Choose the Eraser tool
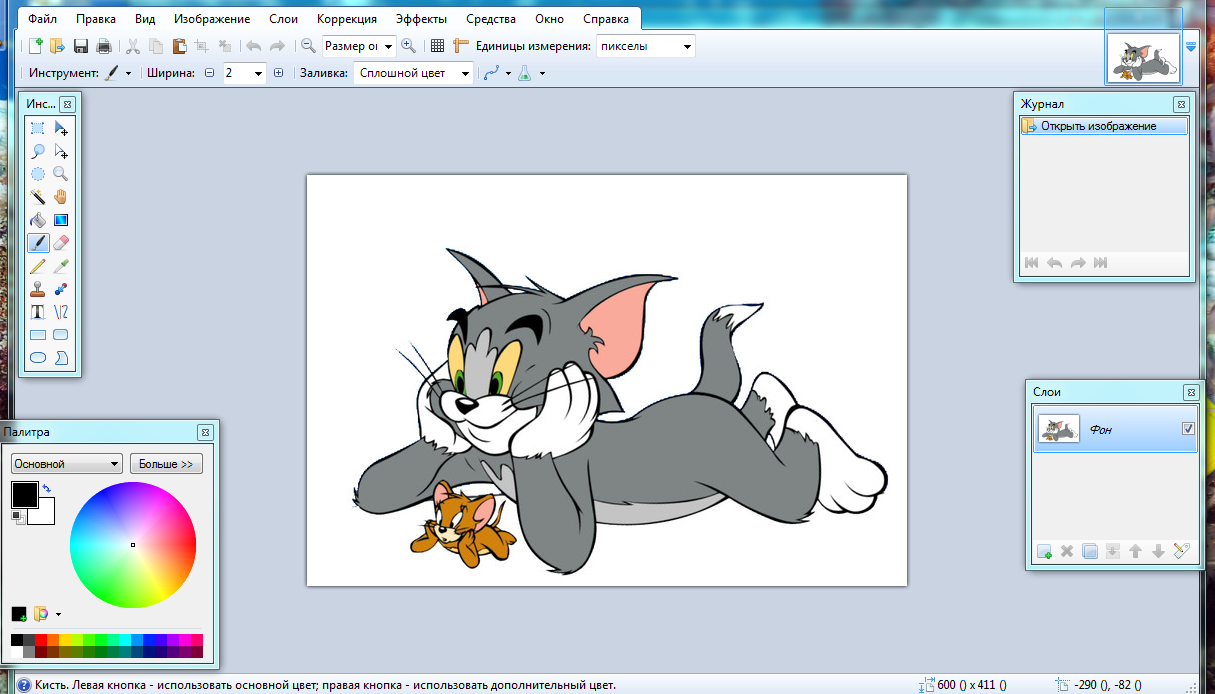 coord(61,243)
